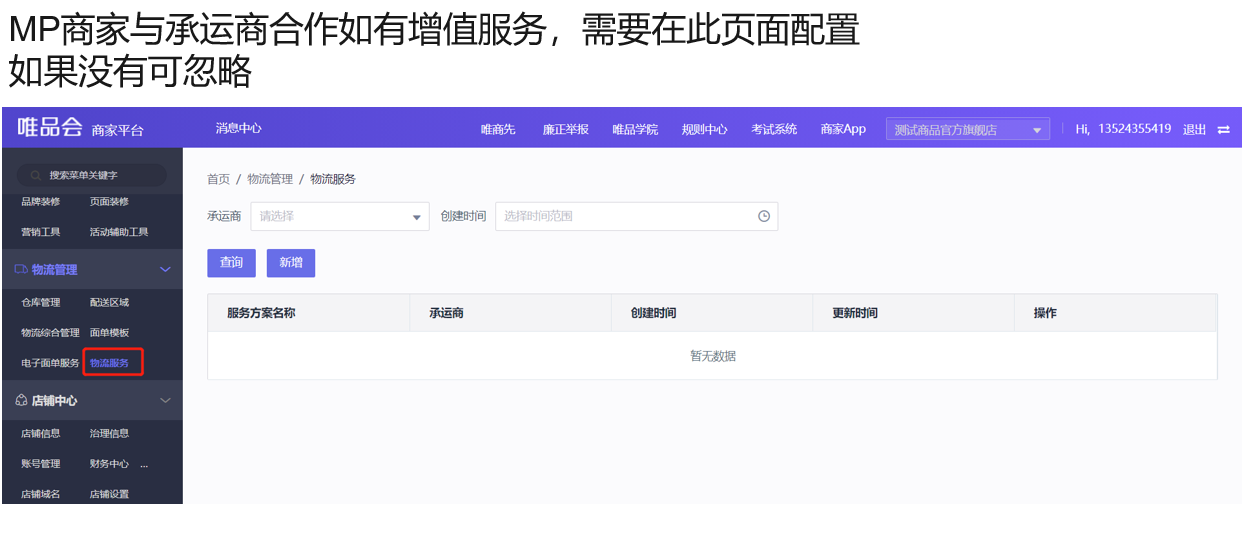Image resolution: width=1254 pixels, height=533 pixels.
Task: Open the 承运商 dropdown selector
Action: point(339,216)
